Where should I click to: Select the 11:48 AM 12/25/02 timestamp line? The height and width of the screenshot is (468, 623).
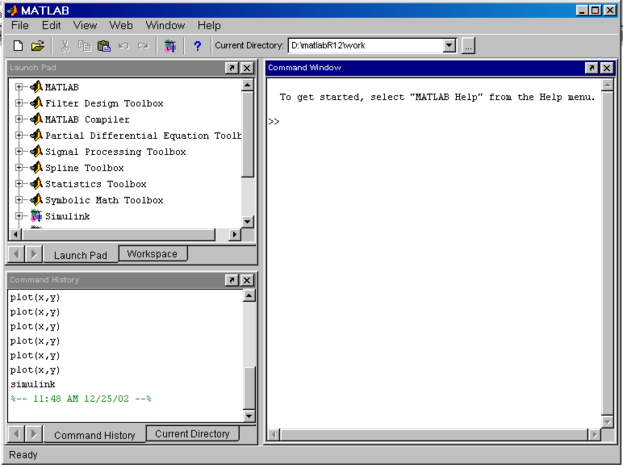coord(81,398)
